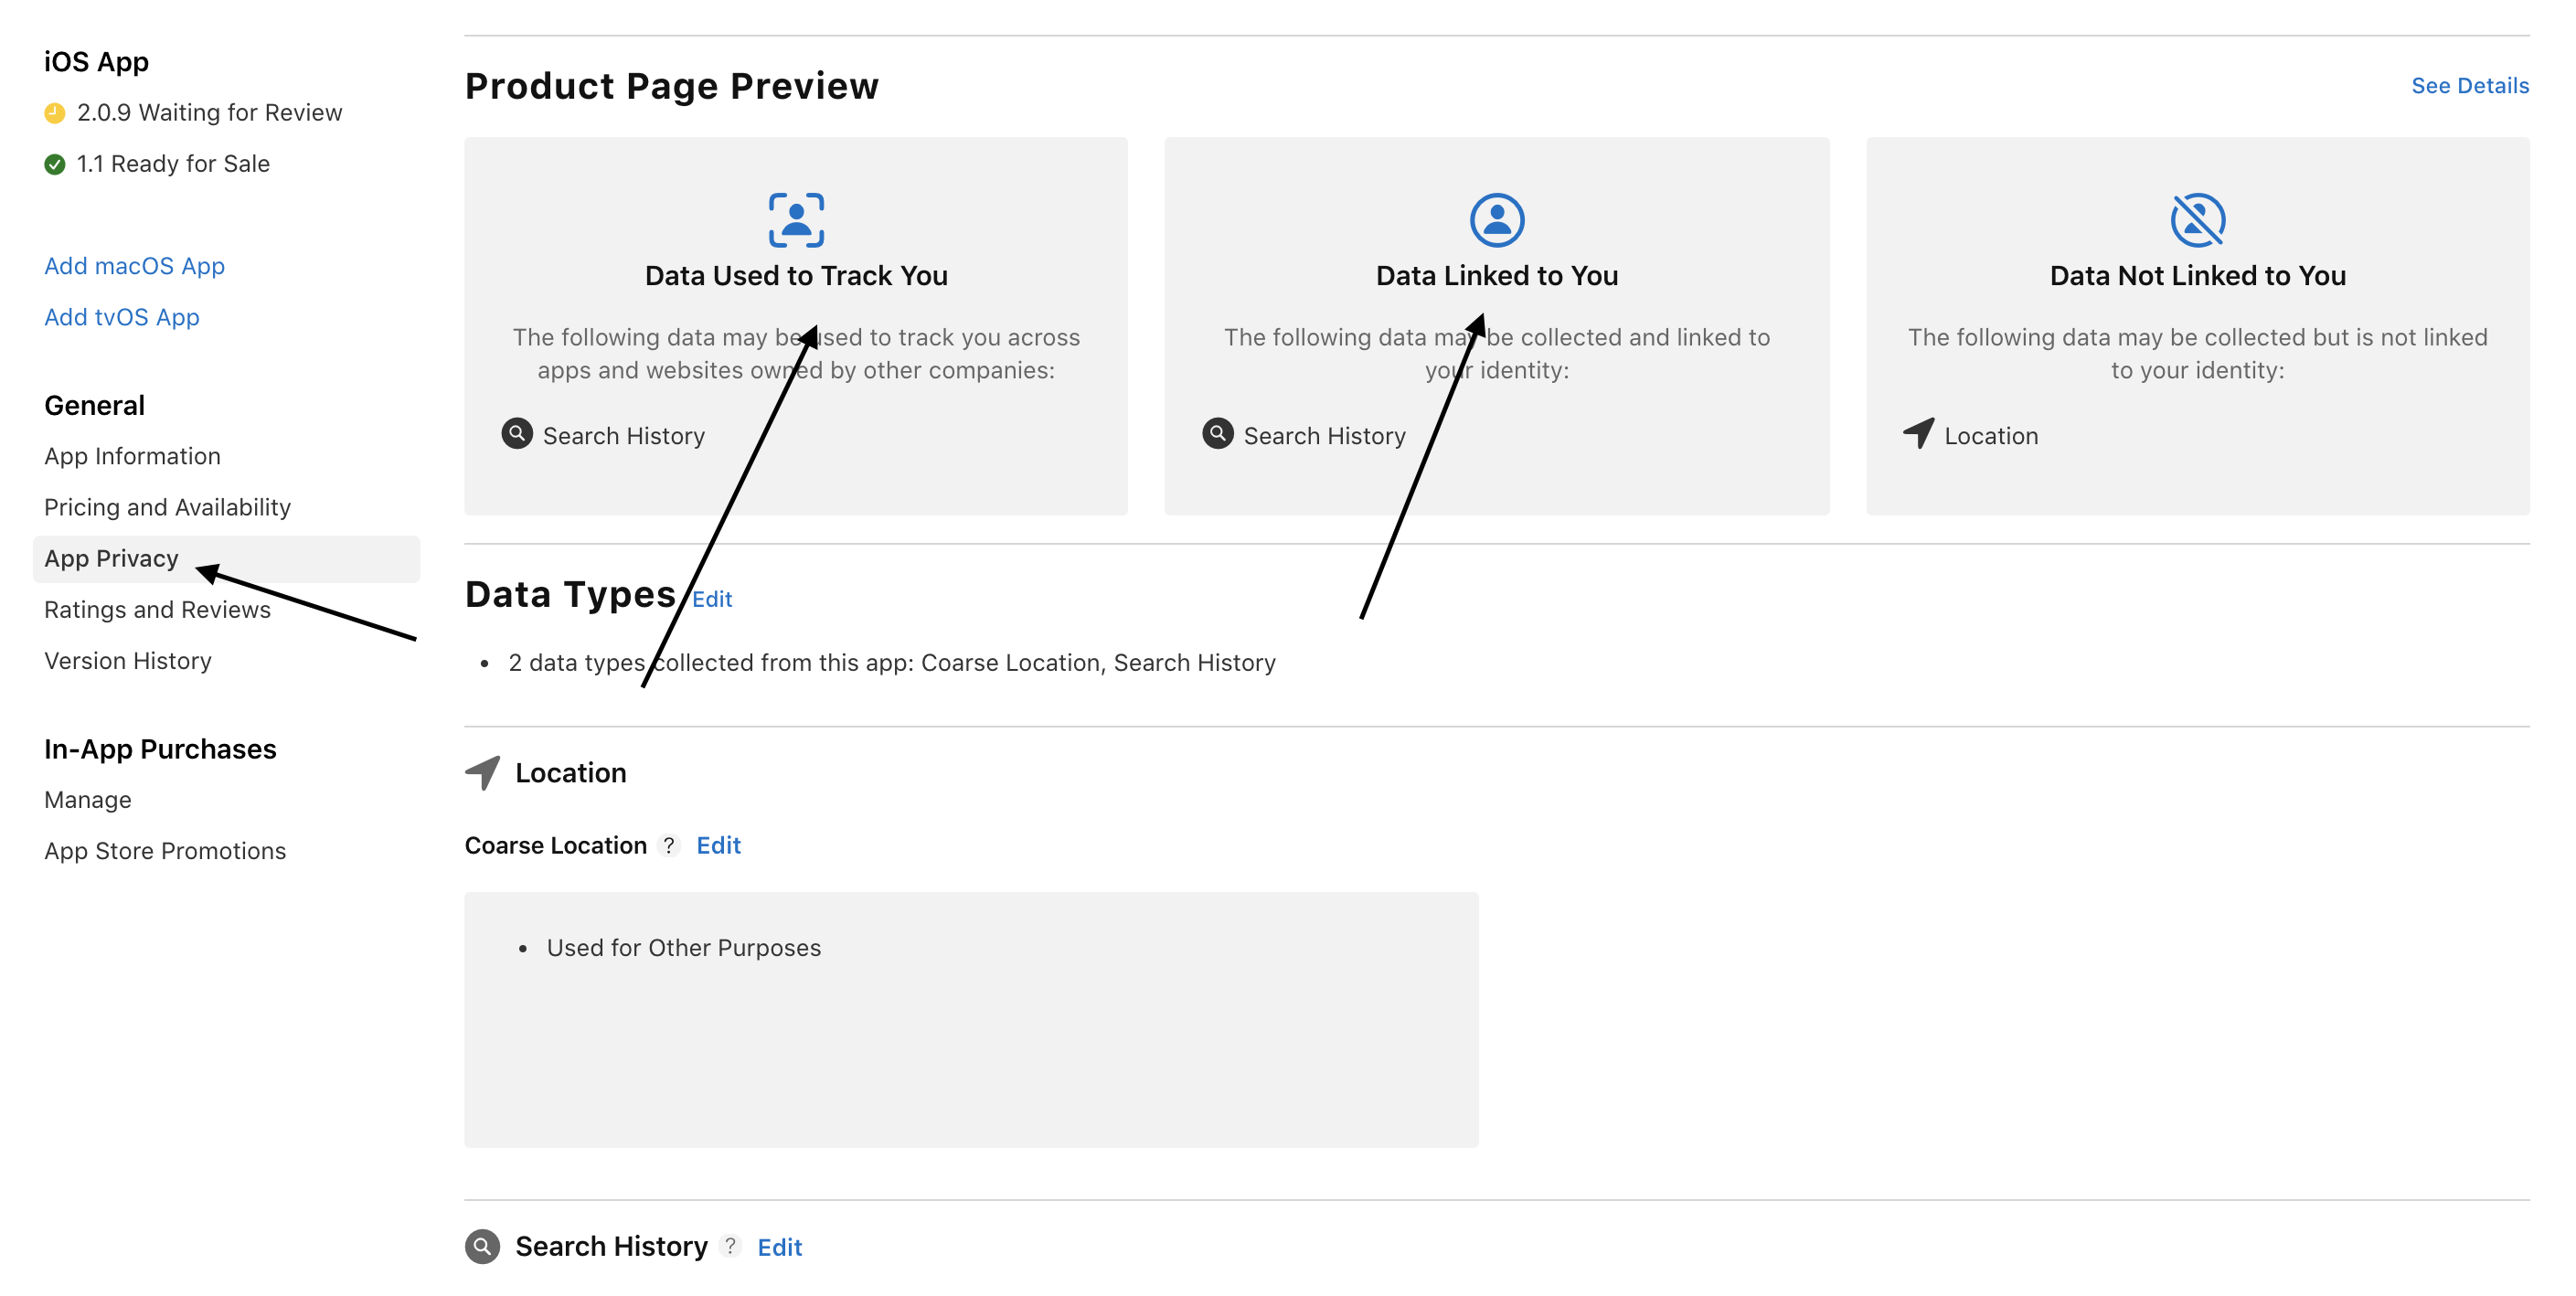The image size is (2576, 1296).
Task: Click the Data Linked to You person icon
Action: click(1496, 220)
